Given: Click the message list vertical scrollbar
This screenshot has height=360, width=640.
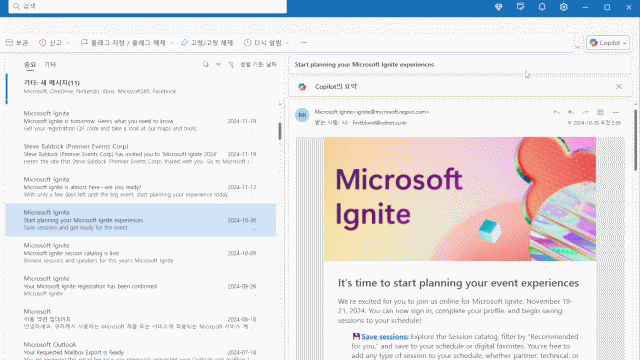Looking at the screenshot, I should [x=280, y=131].
